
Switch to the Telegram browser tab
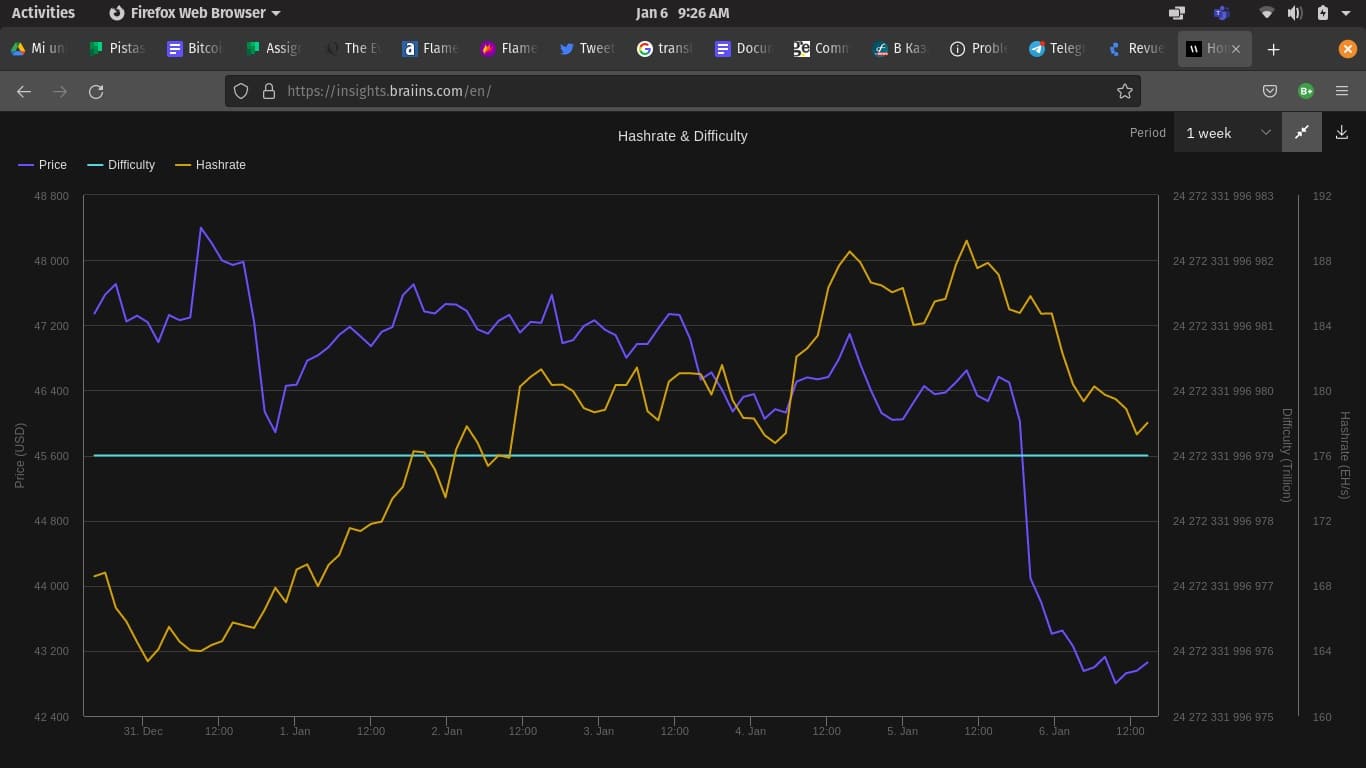1056,48
